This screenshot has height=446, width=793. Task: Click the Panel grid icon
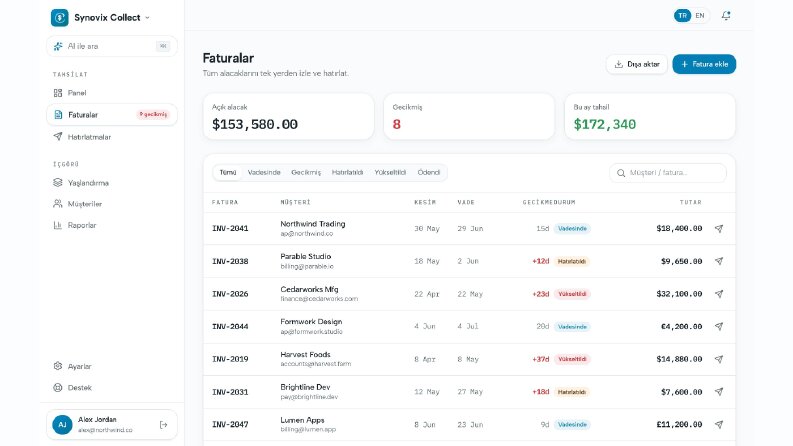pyautogui.click(x=58, y=93)
